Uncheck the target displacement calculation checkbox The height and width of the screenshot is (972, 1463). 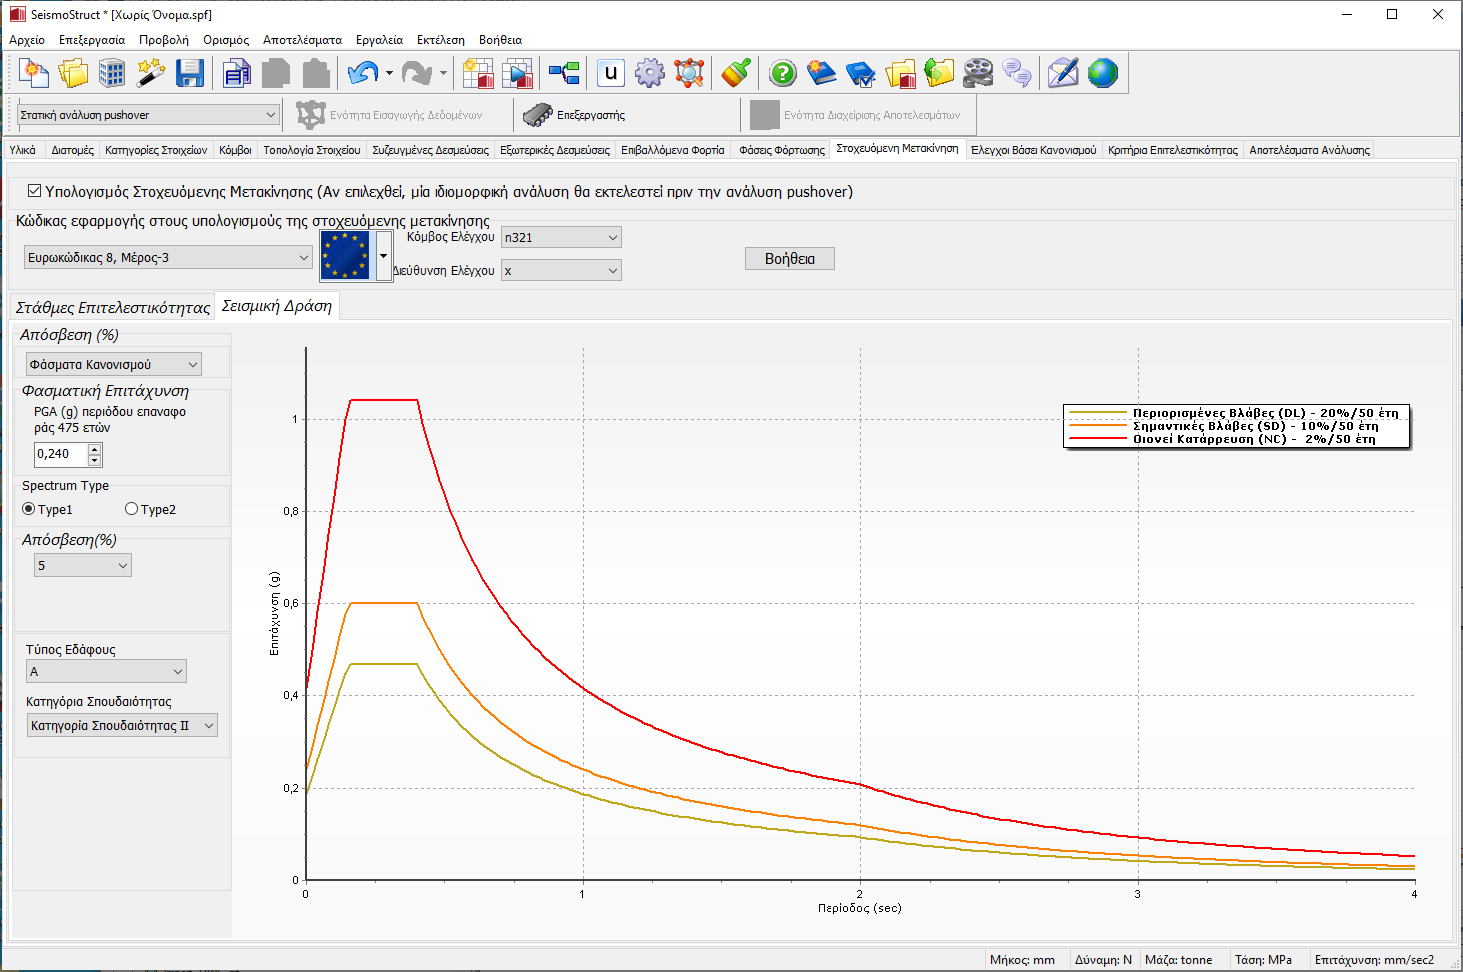point(35,191)
